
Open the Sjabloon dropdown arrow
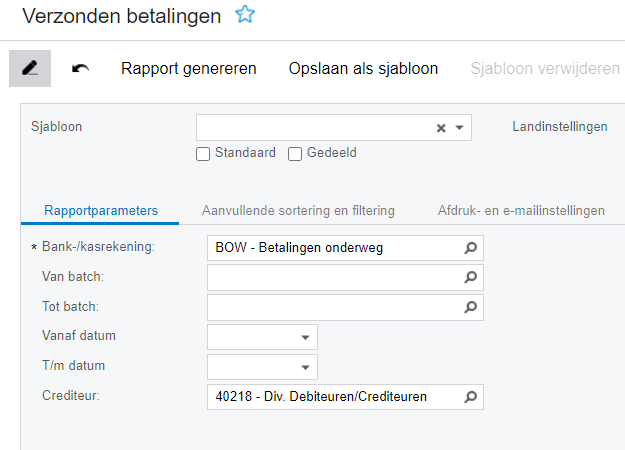[460, 128]
